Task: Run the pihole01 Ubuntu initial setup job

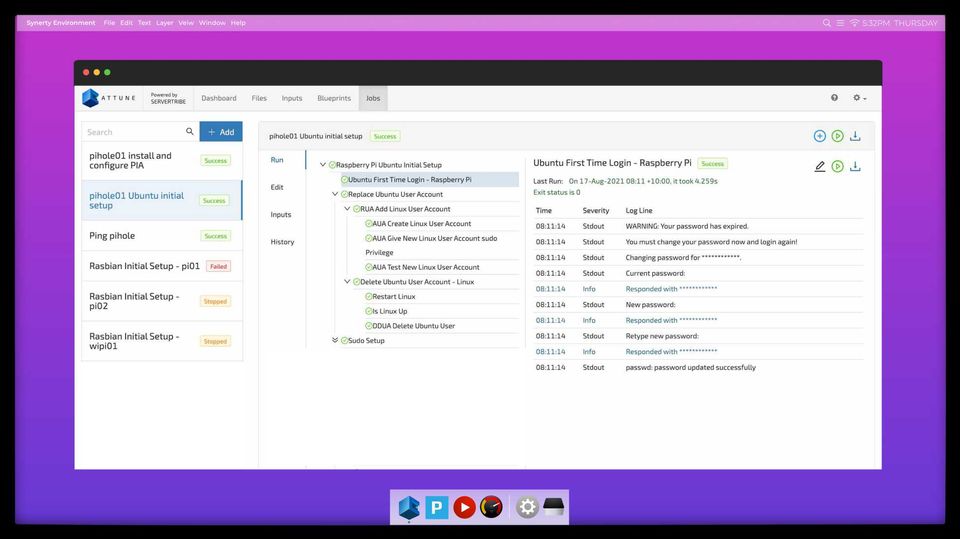Action: click(x=837, y=136)
